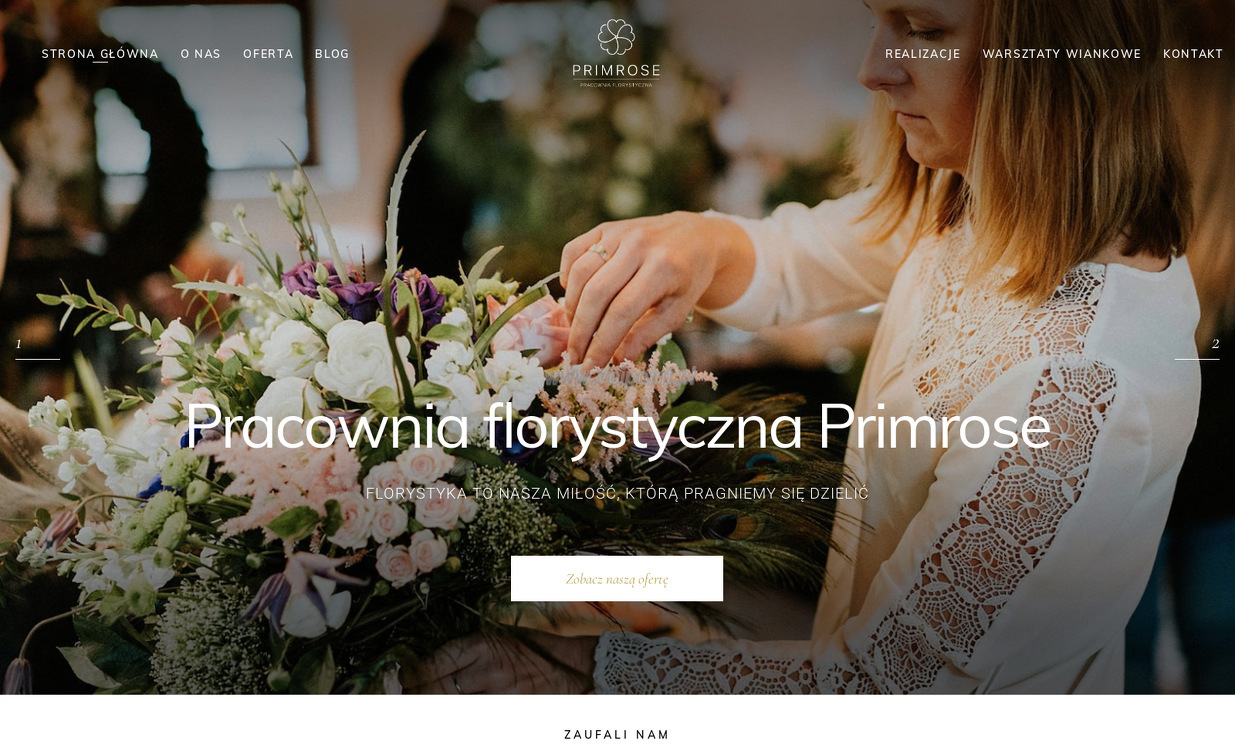Open the Strona główna menu item

[100, 54]
